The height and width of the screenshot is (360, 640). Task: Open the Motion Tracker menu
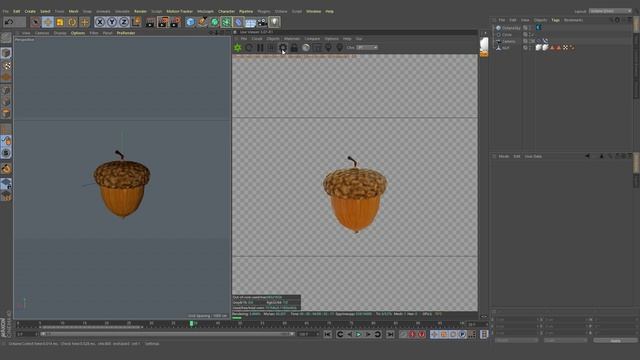click(180, 11)
